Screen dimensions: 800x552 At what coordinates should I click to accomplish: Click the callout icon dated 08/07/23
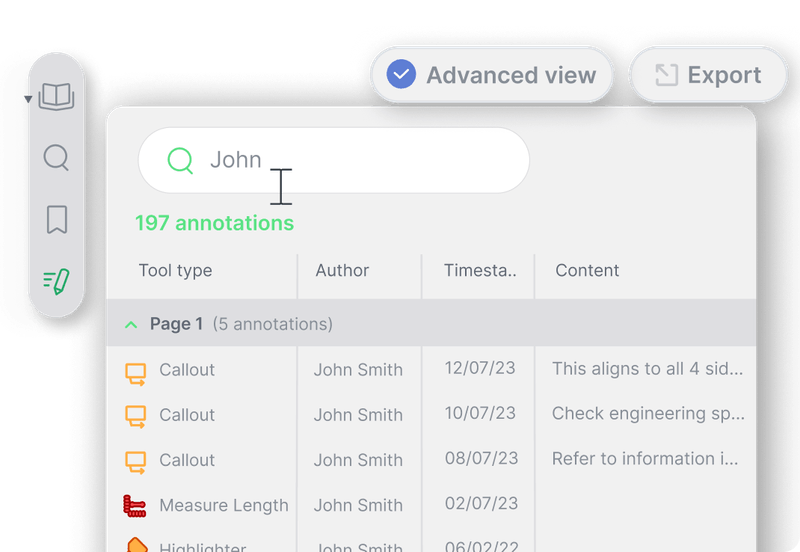(135, 461)
